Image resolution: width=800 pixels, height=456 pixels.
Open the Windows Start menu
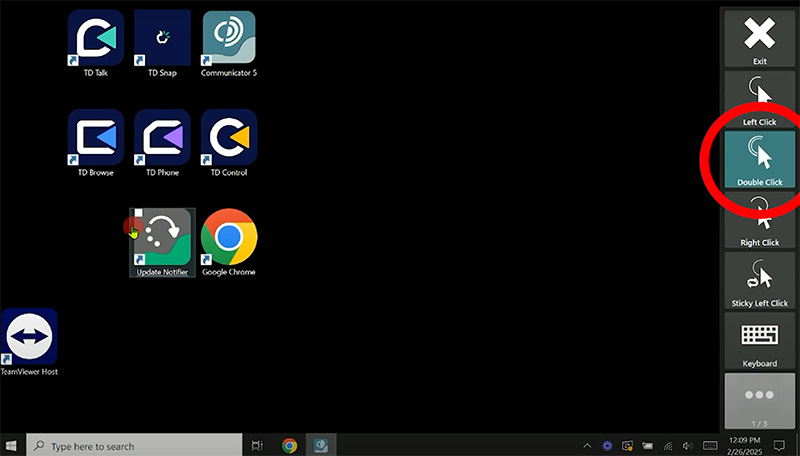pos(12,446)
